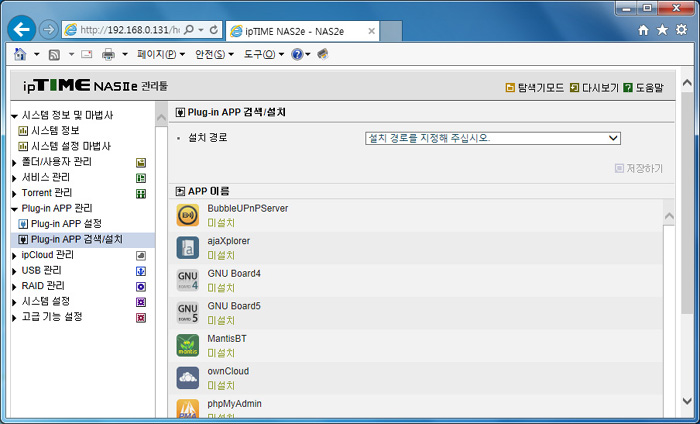Screen dimensions: 700x424
Task: Click the last command bar icon after Help
Action: 323,54
